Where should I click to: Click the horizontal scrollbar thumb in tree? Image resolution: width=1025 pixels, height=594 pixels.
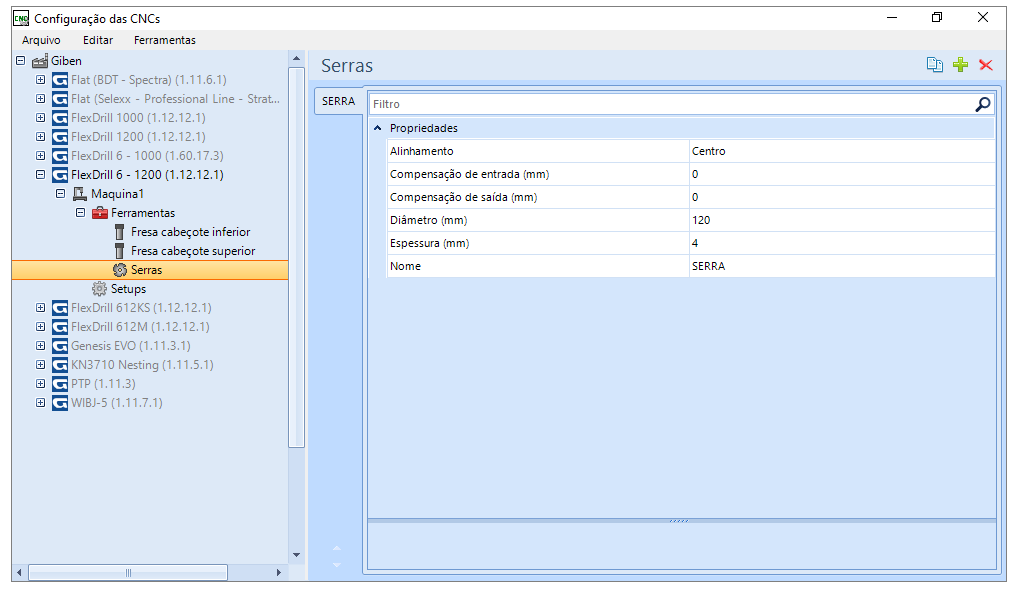click(128, 572)
